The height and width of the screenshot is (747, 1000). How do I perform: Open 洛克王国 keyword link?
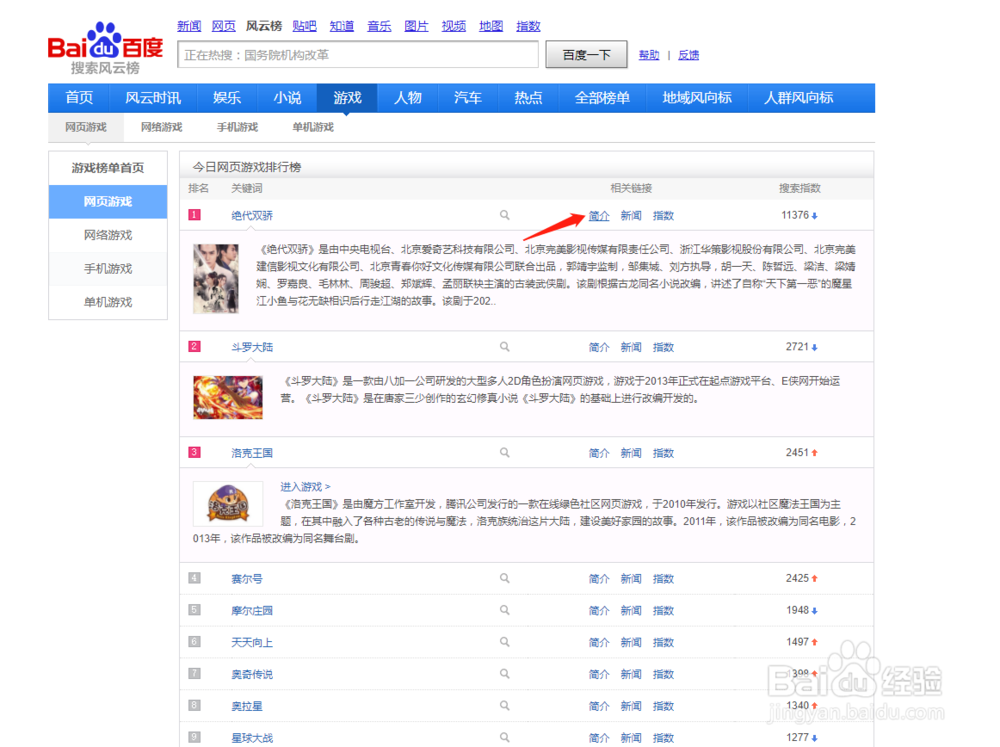click(x=252, y=453)
